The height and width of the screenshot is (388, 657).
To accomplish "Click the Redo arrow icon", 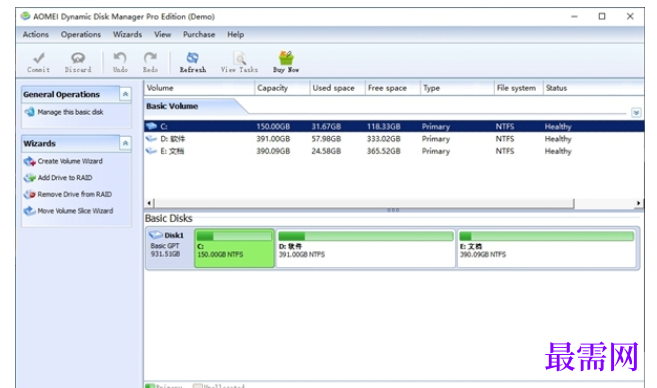I will pyautogui.click(x=150, y=57).
